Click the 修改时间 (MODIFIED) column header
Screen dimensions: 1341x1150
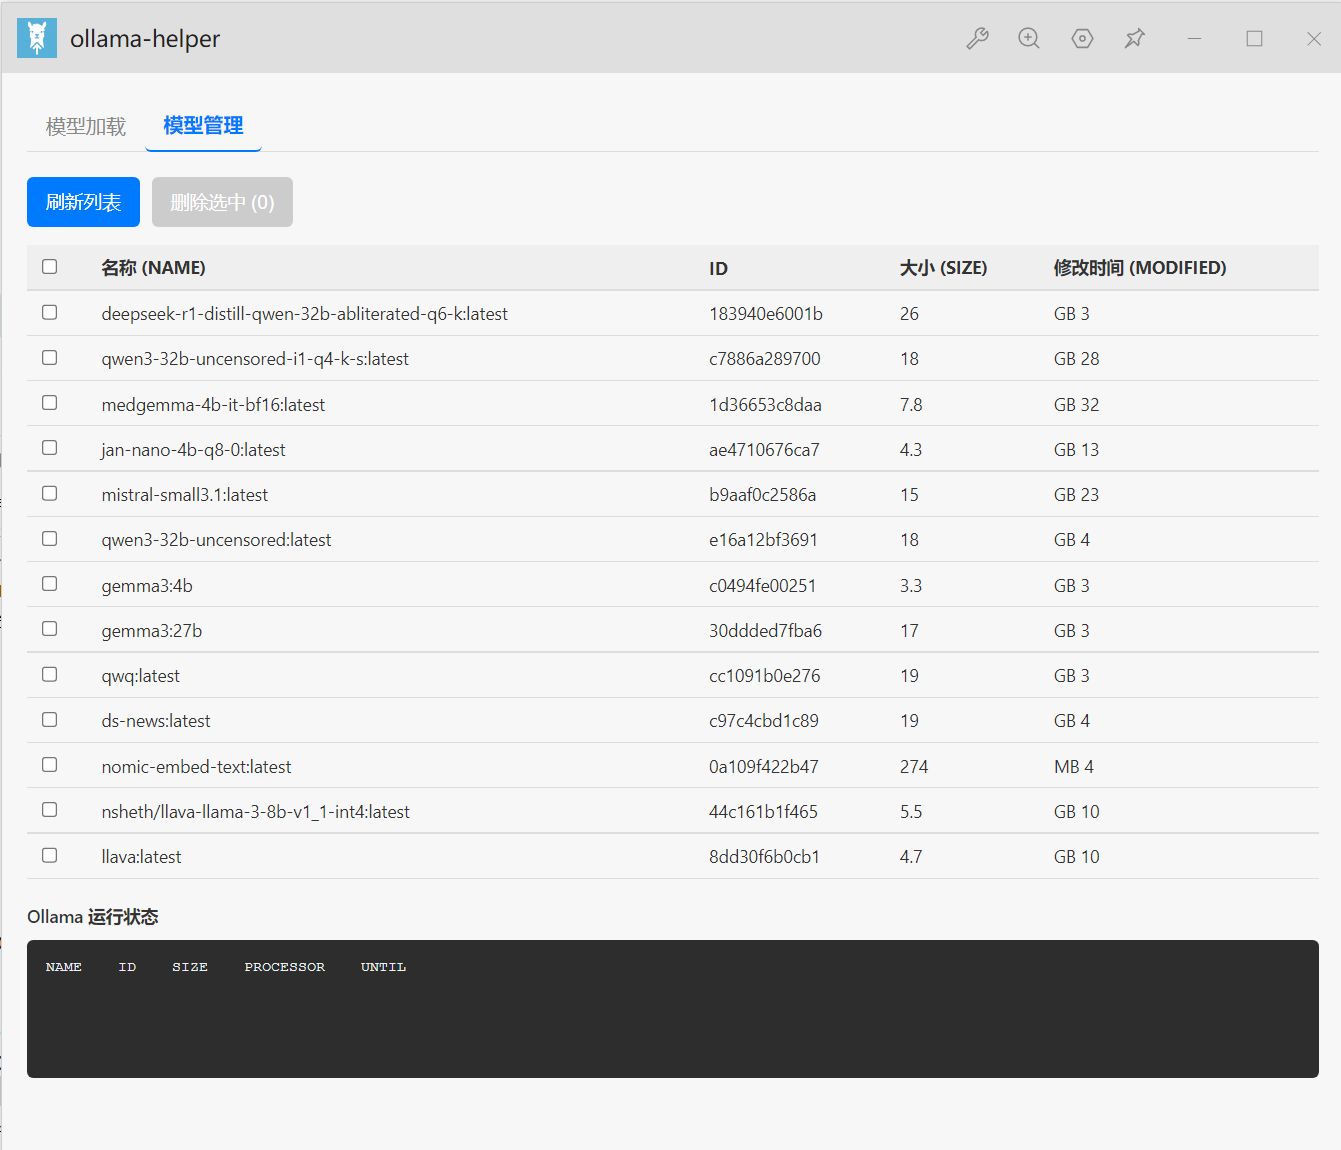pos(1140,268)
